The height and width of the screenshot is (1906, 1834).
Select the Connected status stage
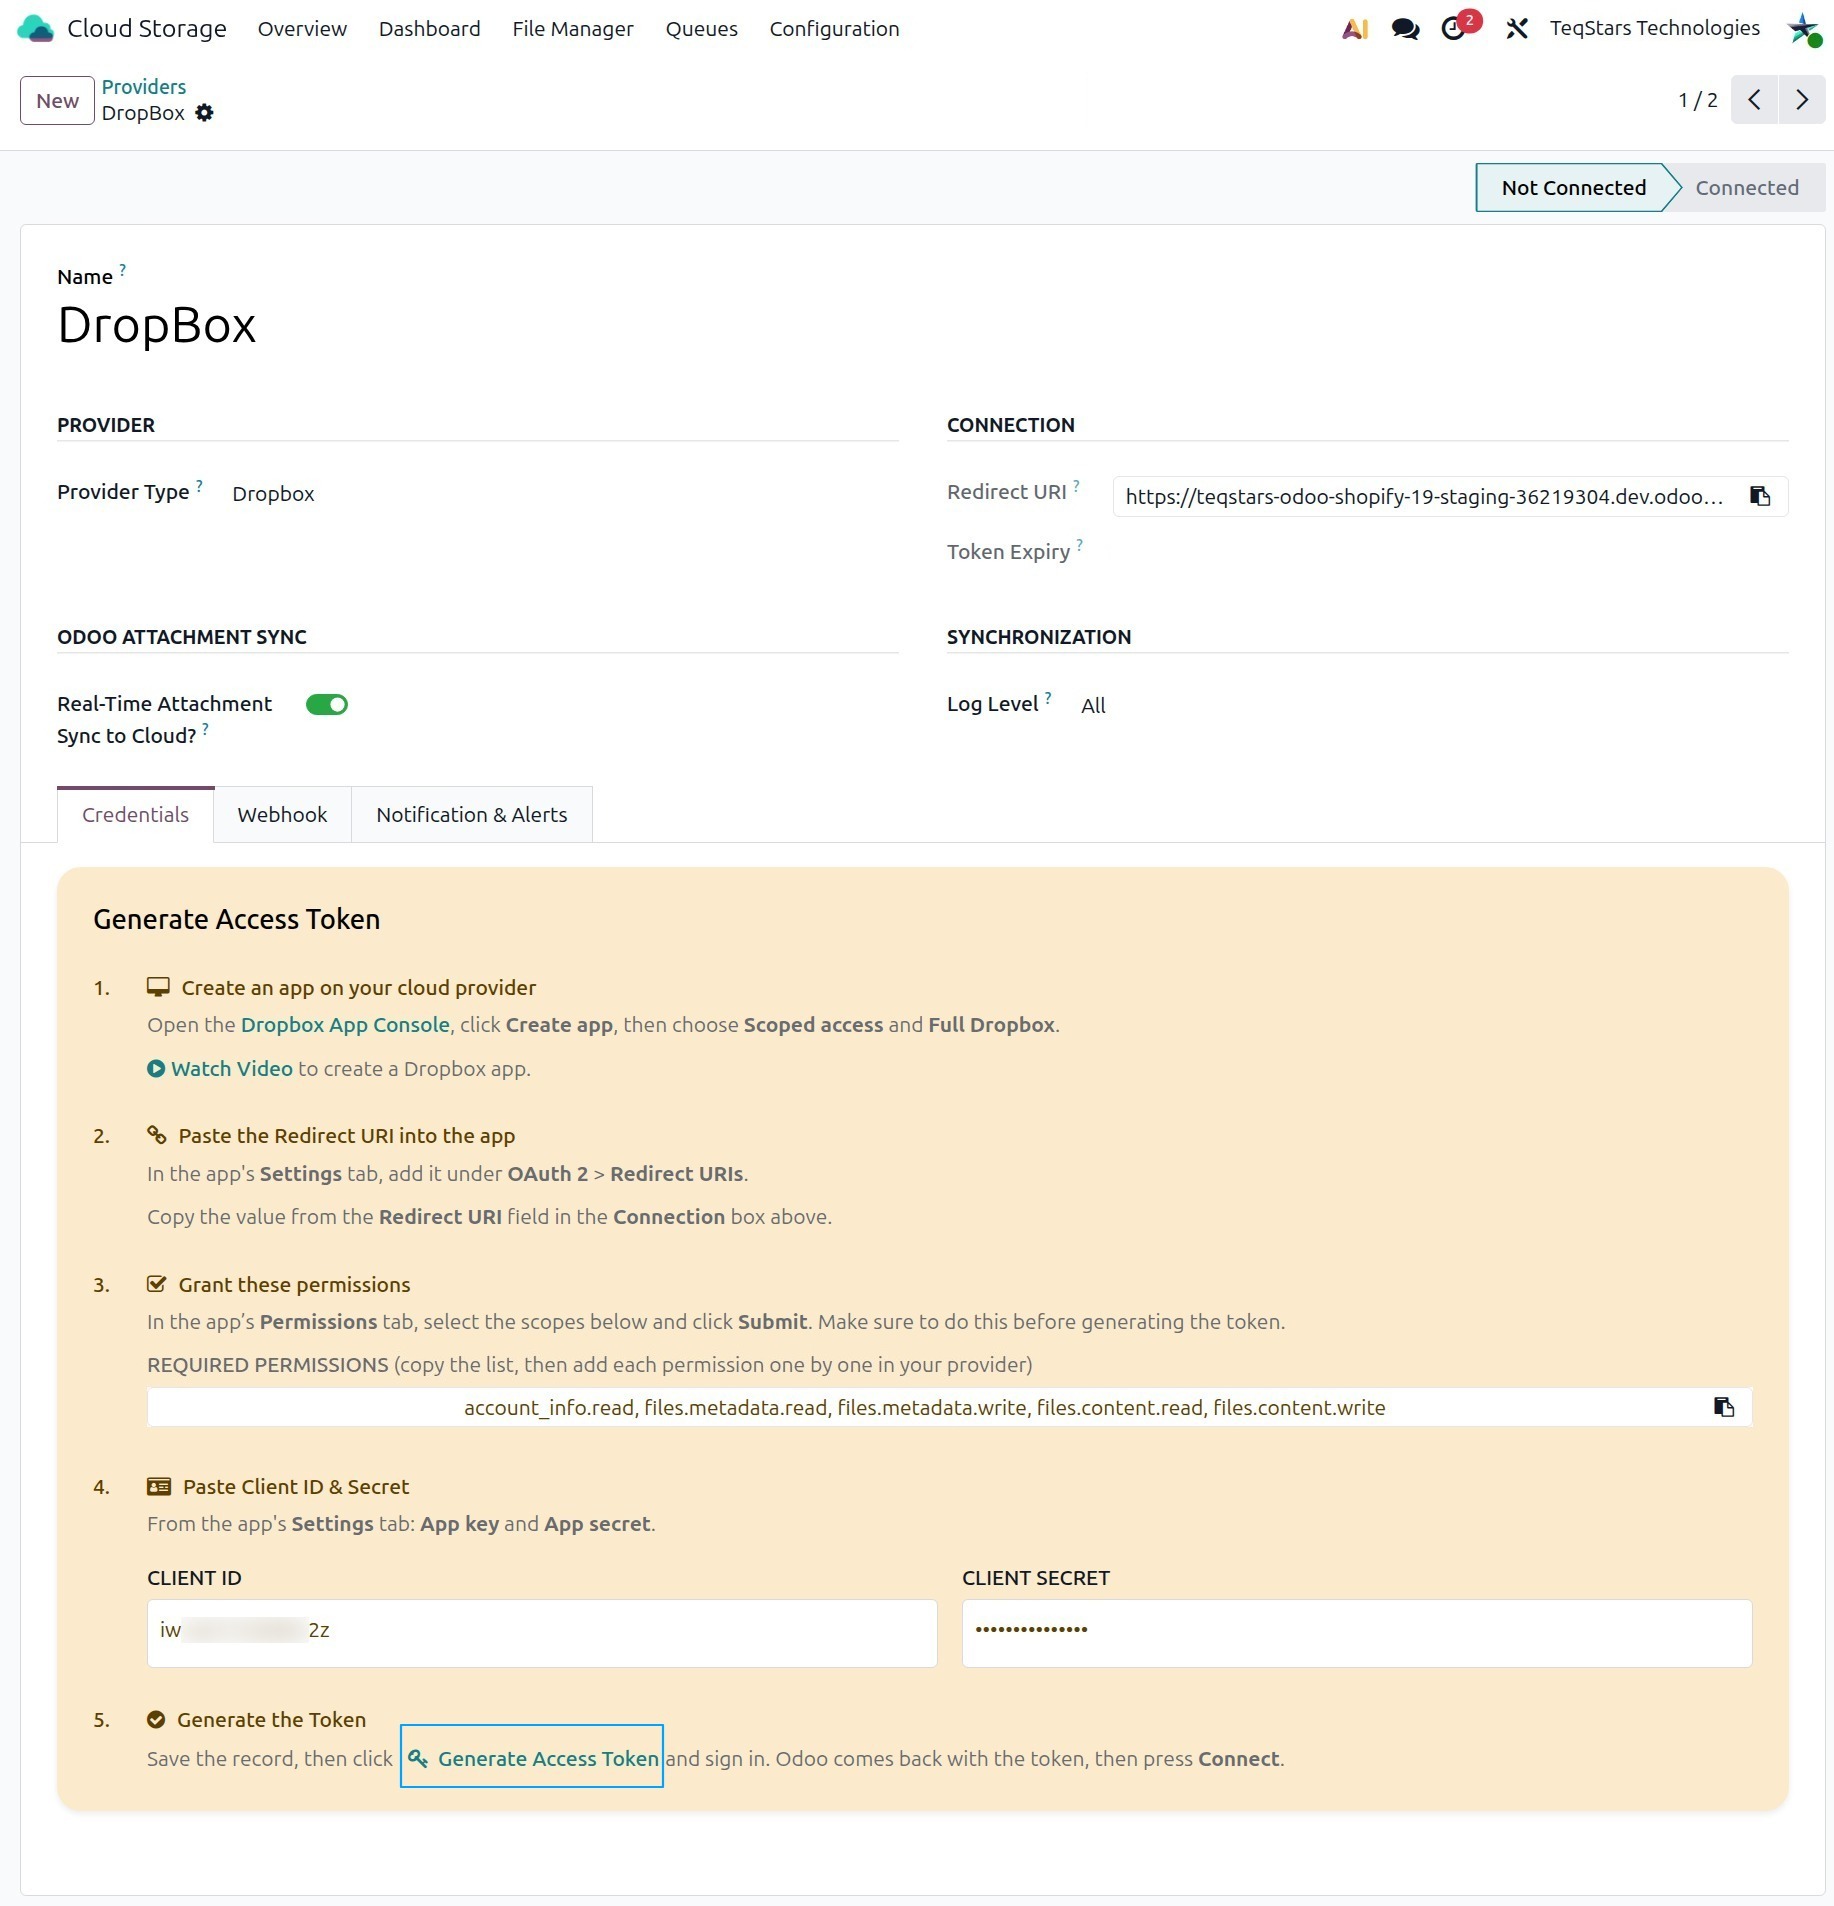[x=1746, y=187]
